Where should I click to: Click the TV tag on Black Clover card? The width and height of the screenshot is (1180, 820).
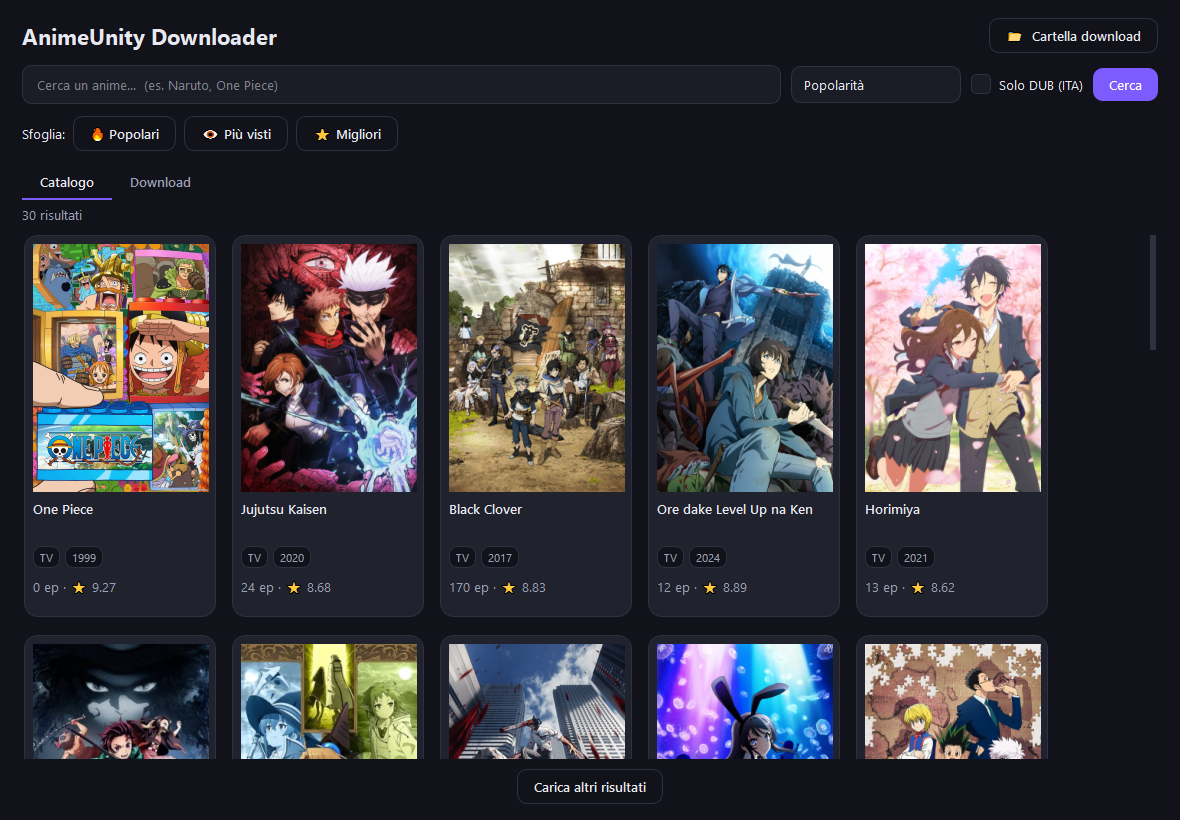(462, 557)
